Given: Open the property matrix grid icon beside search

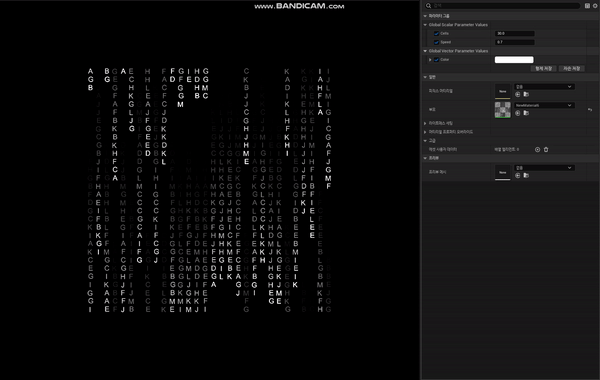Looking at the screenshot, I should point(587,6).
